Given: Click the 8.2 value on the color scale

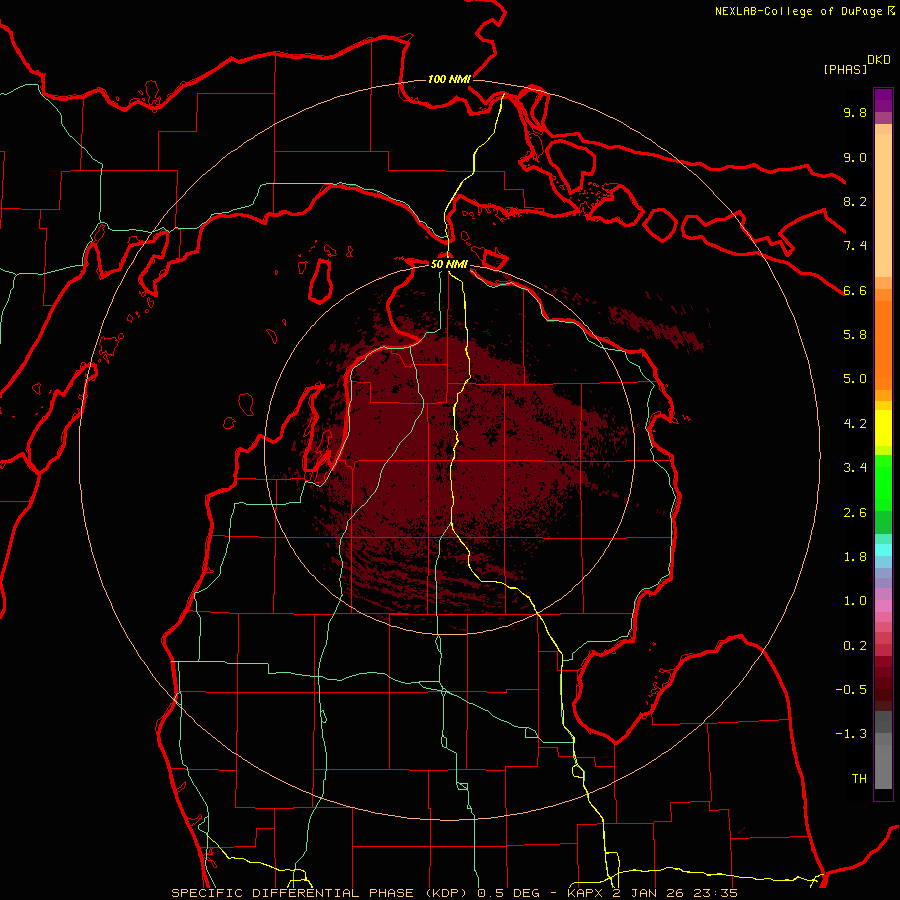Looking at the screenshot, I should pos(855,201).
